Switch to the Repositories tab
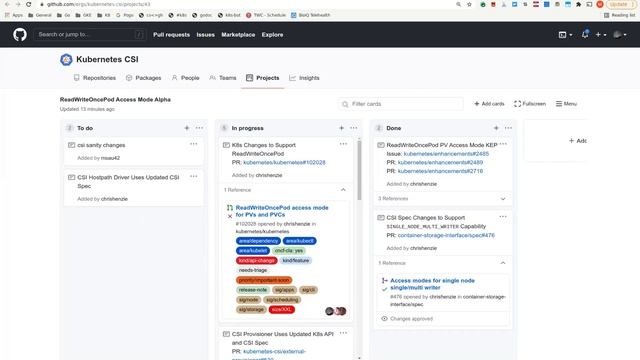The width and height of the screenshot is (640, 360). coord(95,78)
